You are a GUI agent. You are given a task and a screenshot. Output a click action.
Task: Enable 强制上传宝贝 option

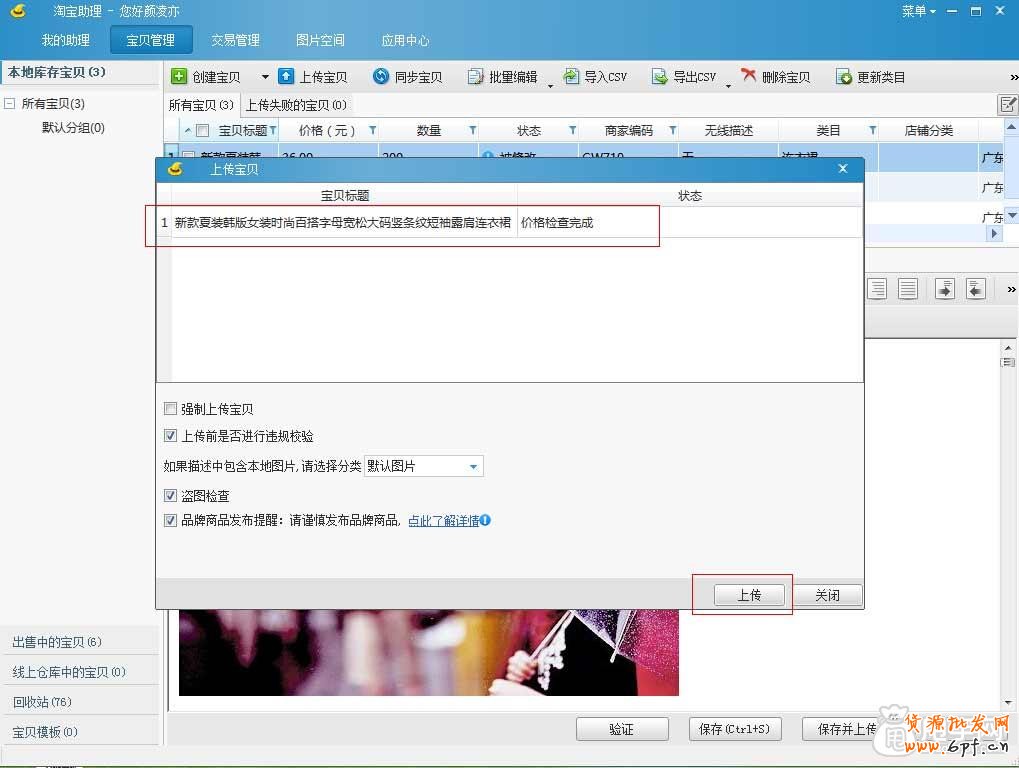170,406
